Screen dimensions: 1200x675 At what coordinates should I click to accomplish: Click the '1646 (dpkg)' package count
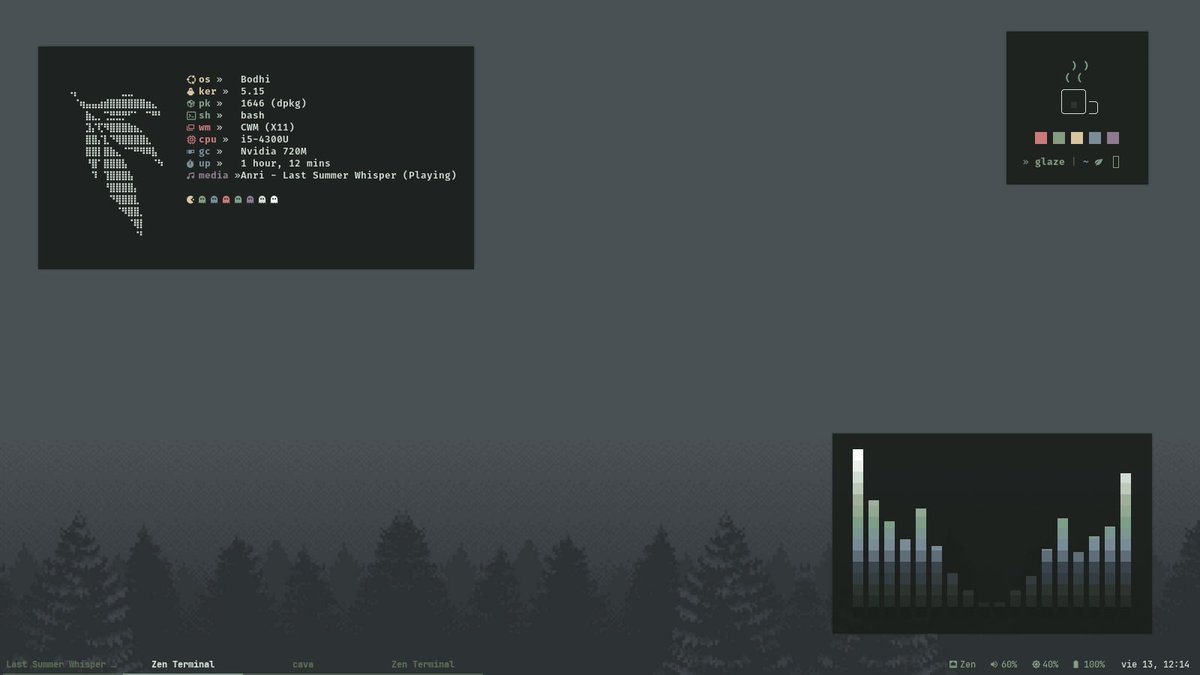pyautogui.click(x=273, y=103)
